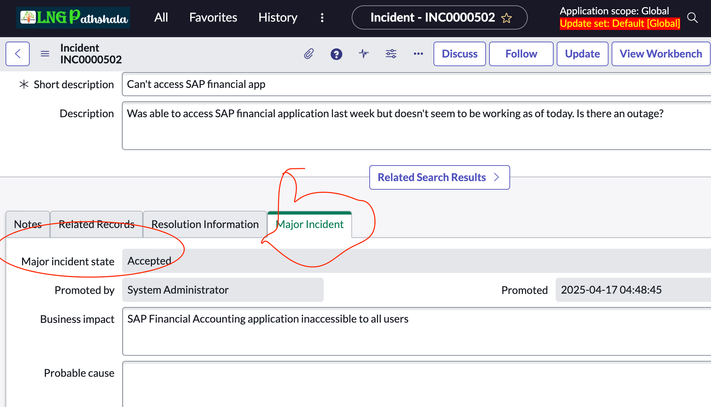This screenshot has height=407, width=711.
Task: Open more options ellipsis in form header
Action: (x=418, y=54)
